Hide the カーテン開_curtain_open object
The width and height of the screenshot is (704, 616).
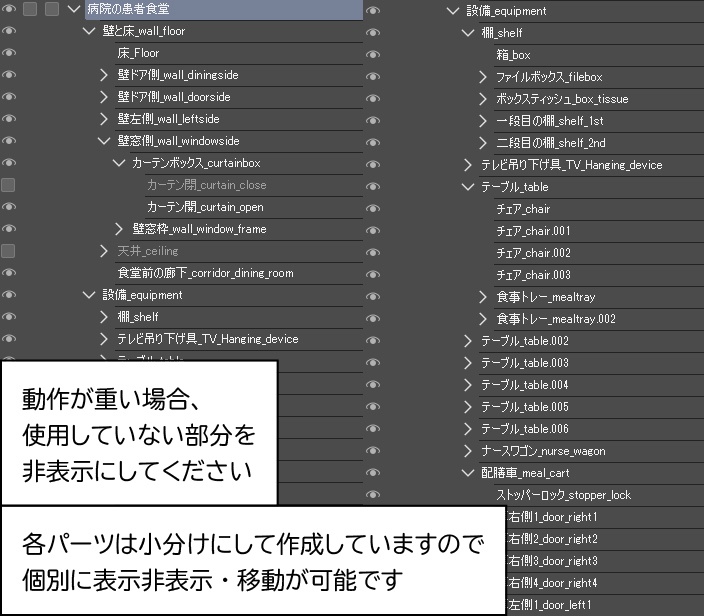click(9, 207)
